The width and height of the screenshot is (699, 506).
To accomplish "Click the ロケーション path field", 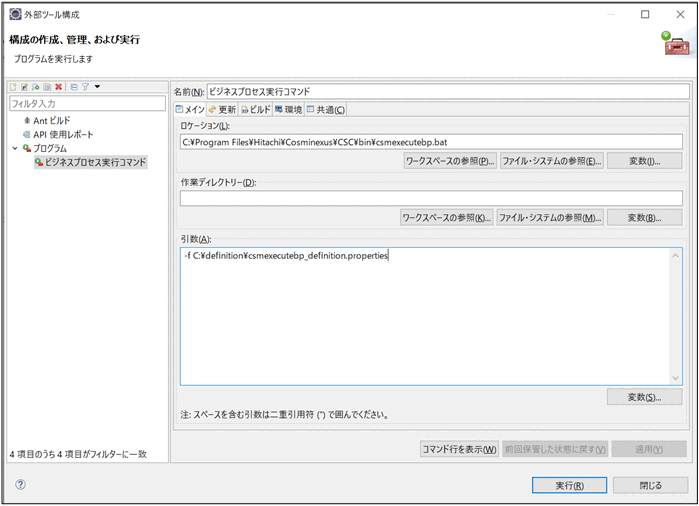I will [431, 142].
